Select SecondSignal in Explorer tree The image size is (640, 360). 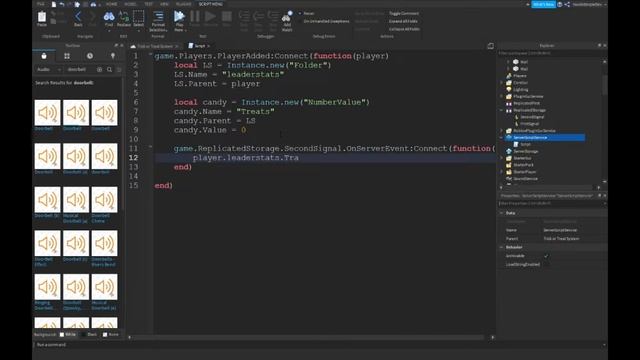click(x=532, y=117)
